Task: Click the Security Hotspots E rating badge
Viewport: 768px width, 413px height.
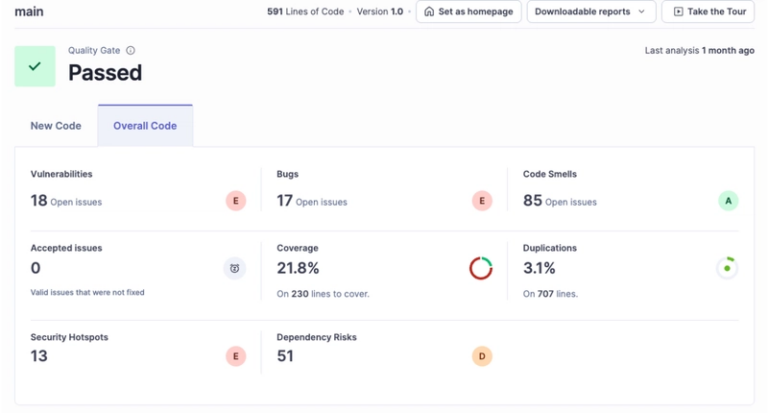Action: tap(235, 356)
